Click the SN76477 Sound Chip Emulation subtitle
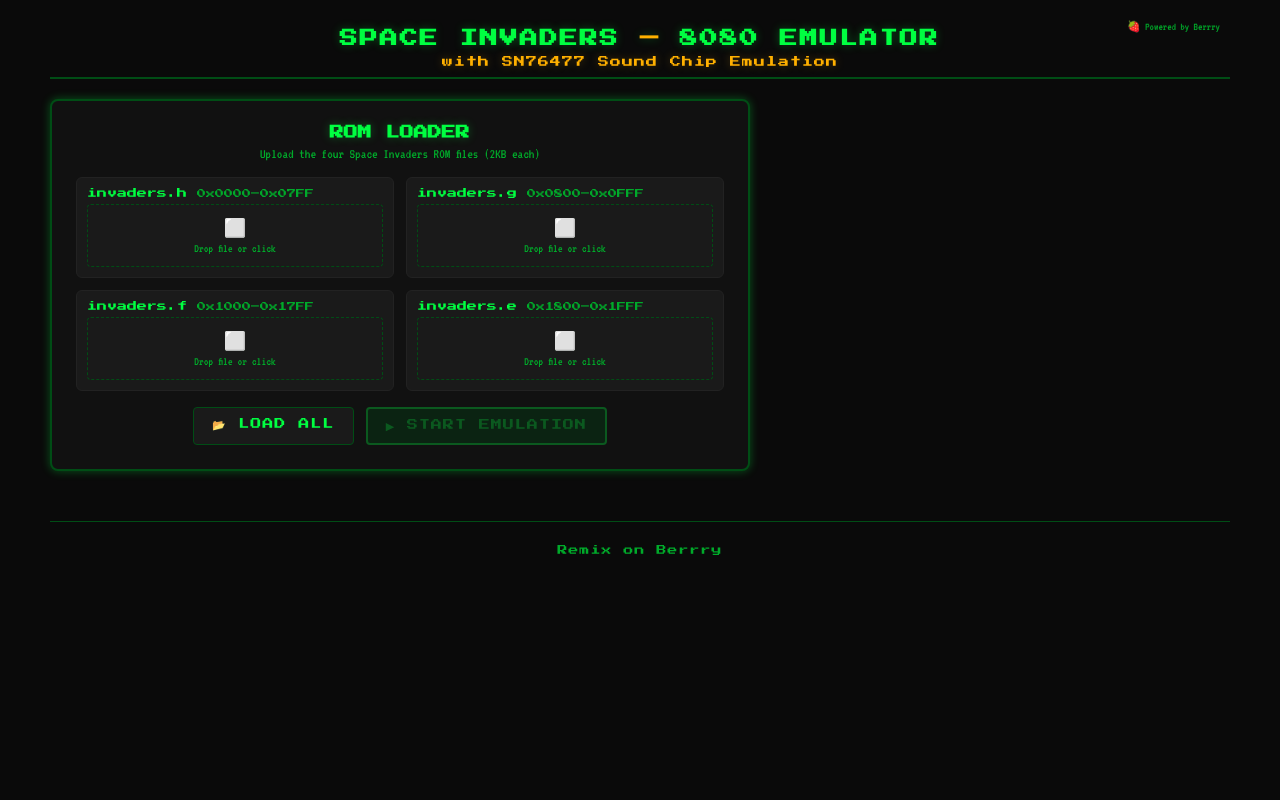Image resolution: width=1280 pixels, height=800 pixels. 639,60
